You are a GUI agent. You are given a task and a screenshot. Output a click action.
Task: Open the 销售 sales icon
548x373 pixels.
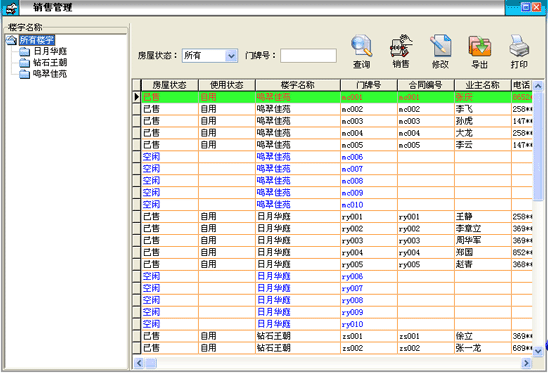click(401, 45)
